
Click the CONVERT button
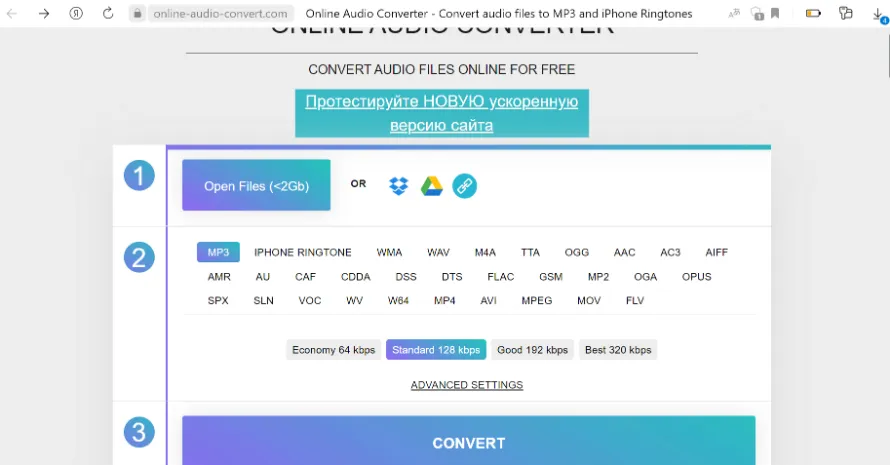[x=468, y=441]
